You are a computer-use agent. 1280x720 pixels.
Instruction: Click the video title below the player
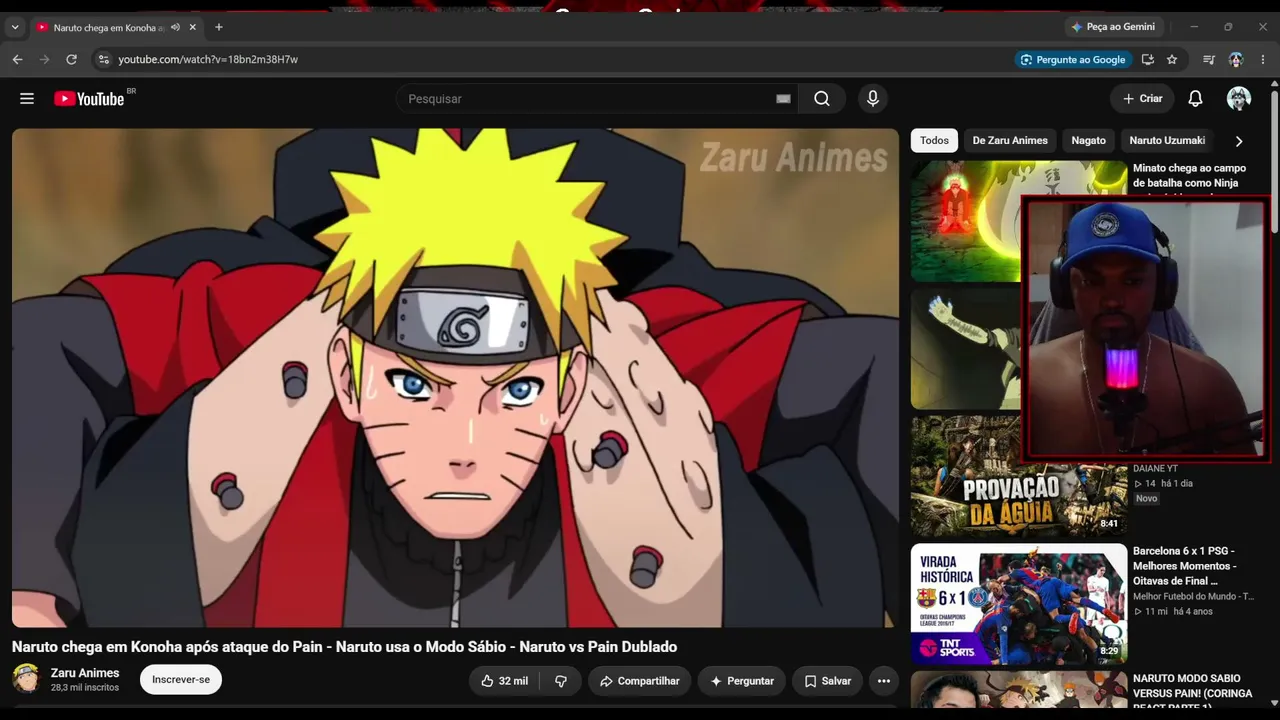coord(345,647)
